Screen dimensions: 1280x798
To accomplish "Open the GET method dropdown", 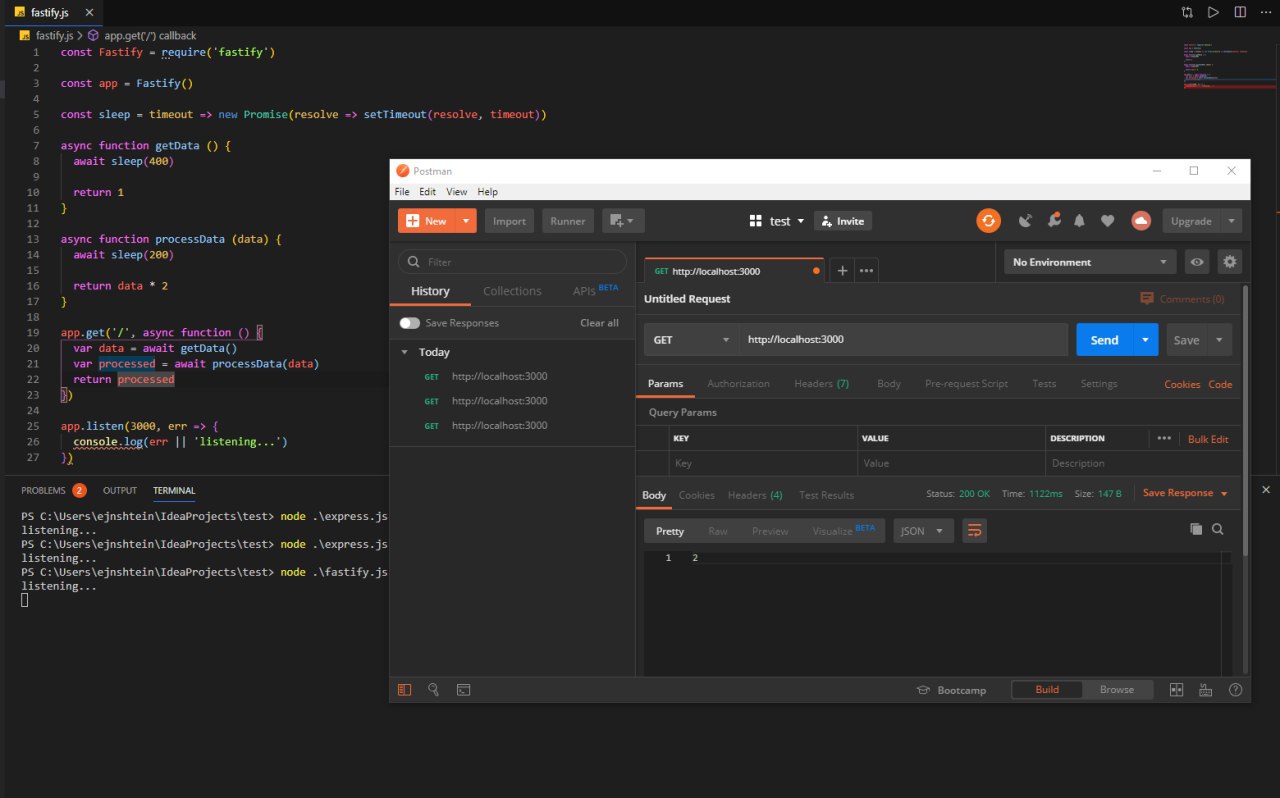I will (x=691, y=340).
